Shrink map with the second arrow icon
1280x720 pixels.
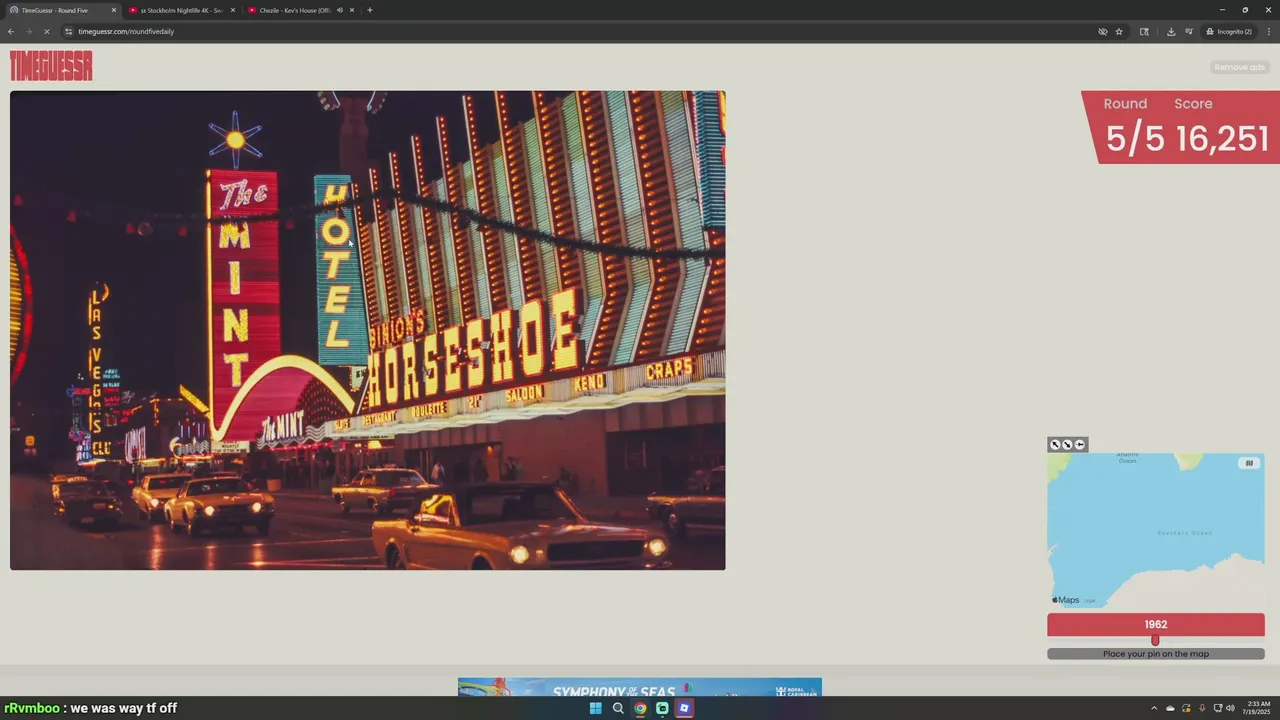click(1067, 444)
